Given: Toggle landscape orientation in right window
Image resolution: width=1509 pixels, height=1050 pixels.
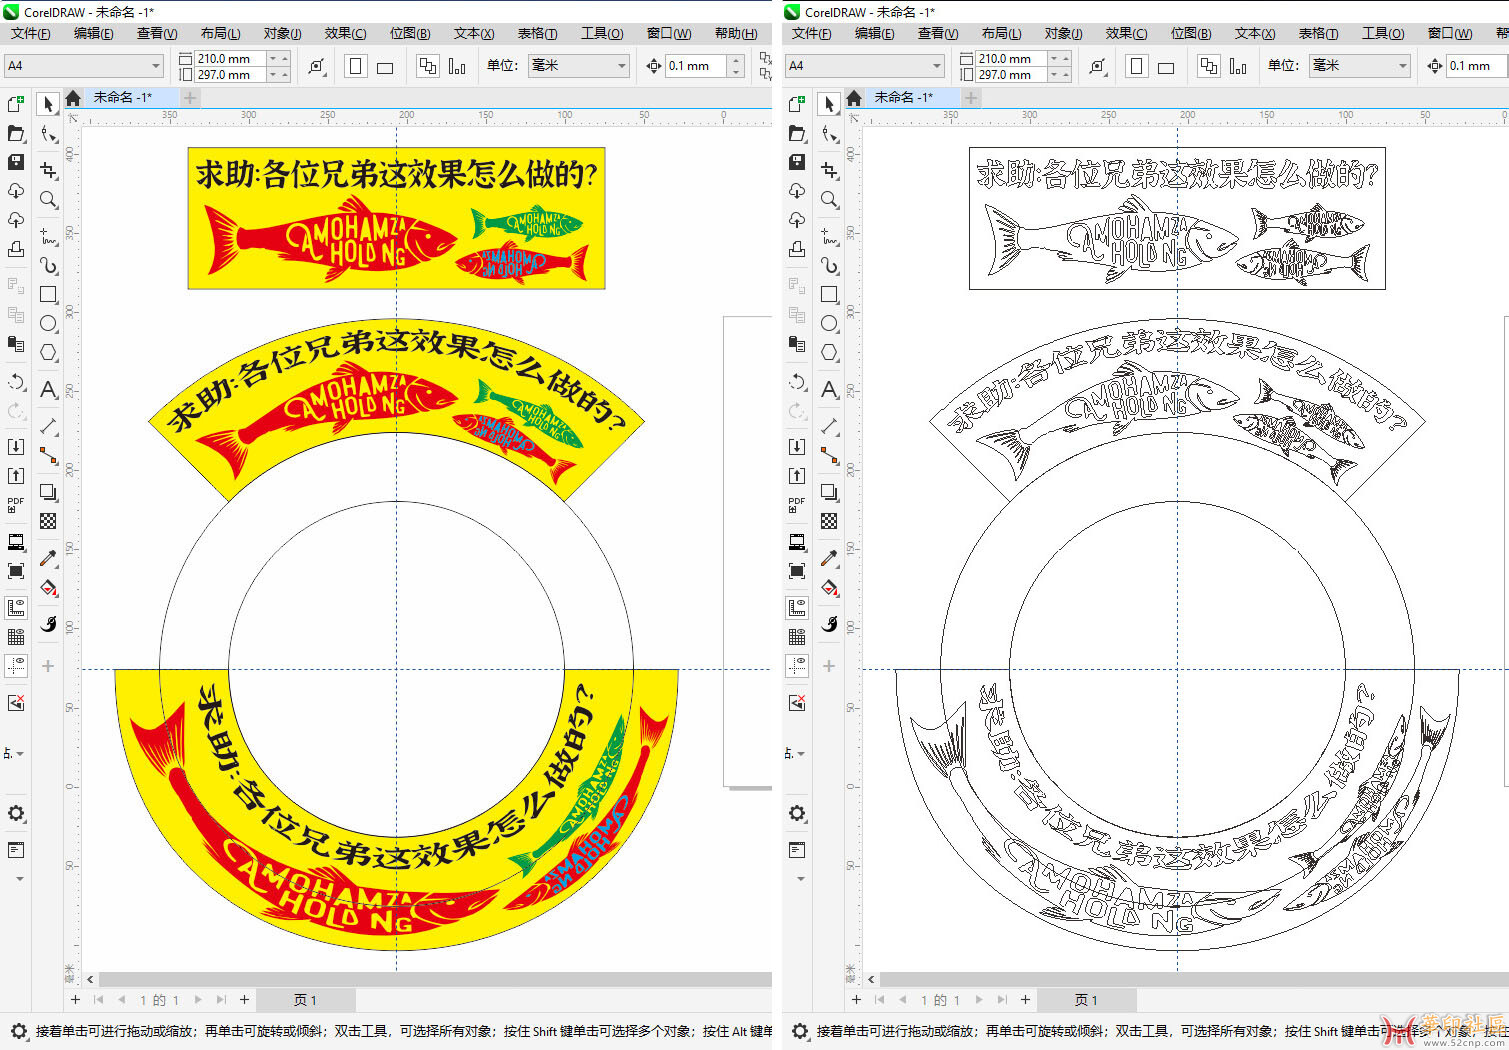Looking at the screenshot, I should tap(1166, 66).
